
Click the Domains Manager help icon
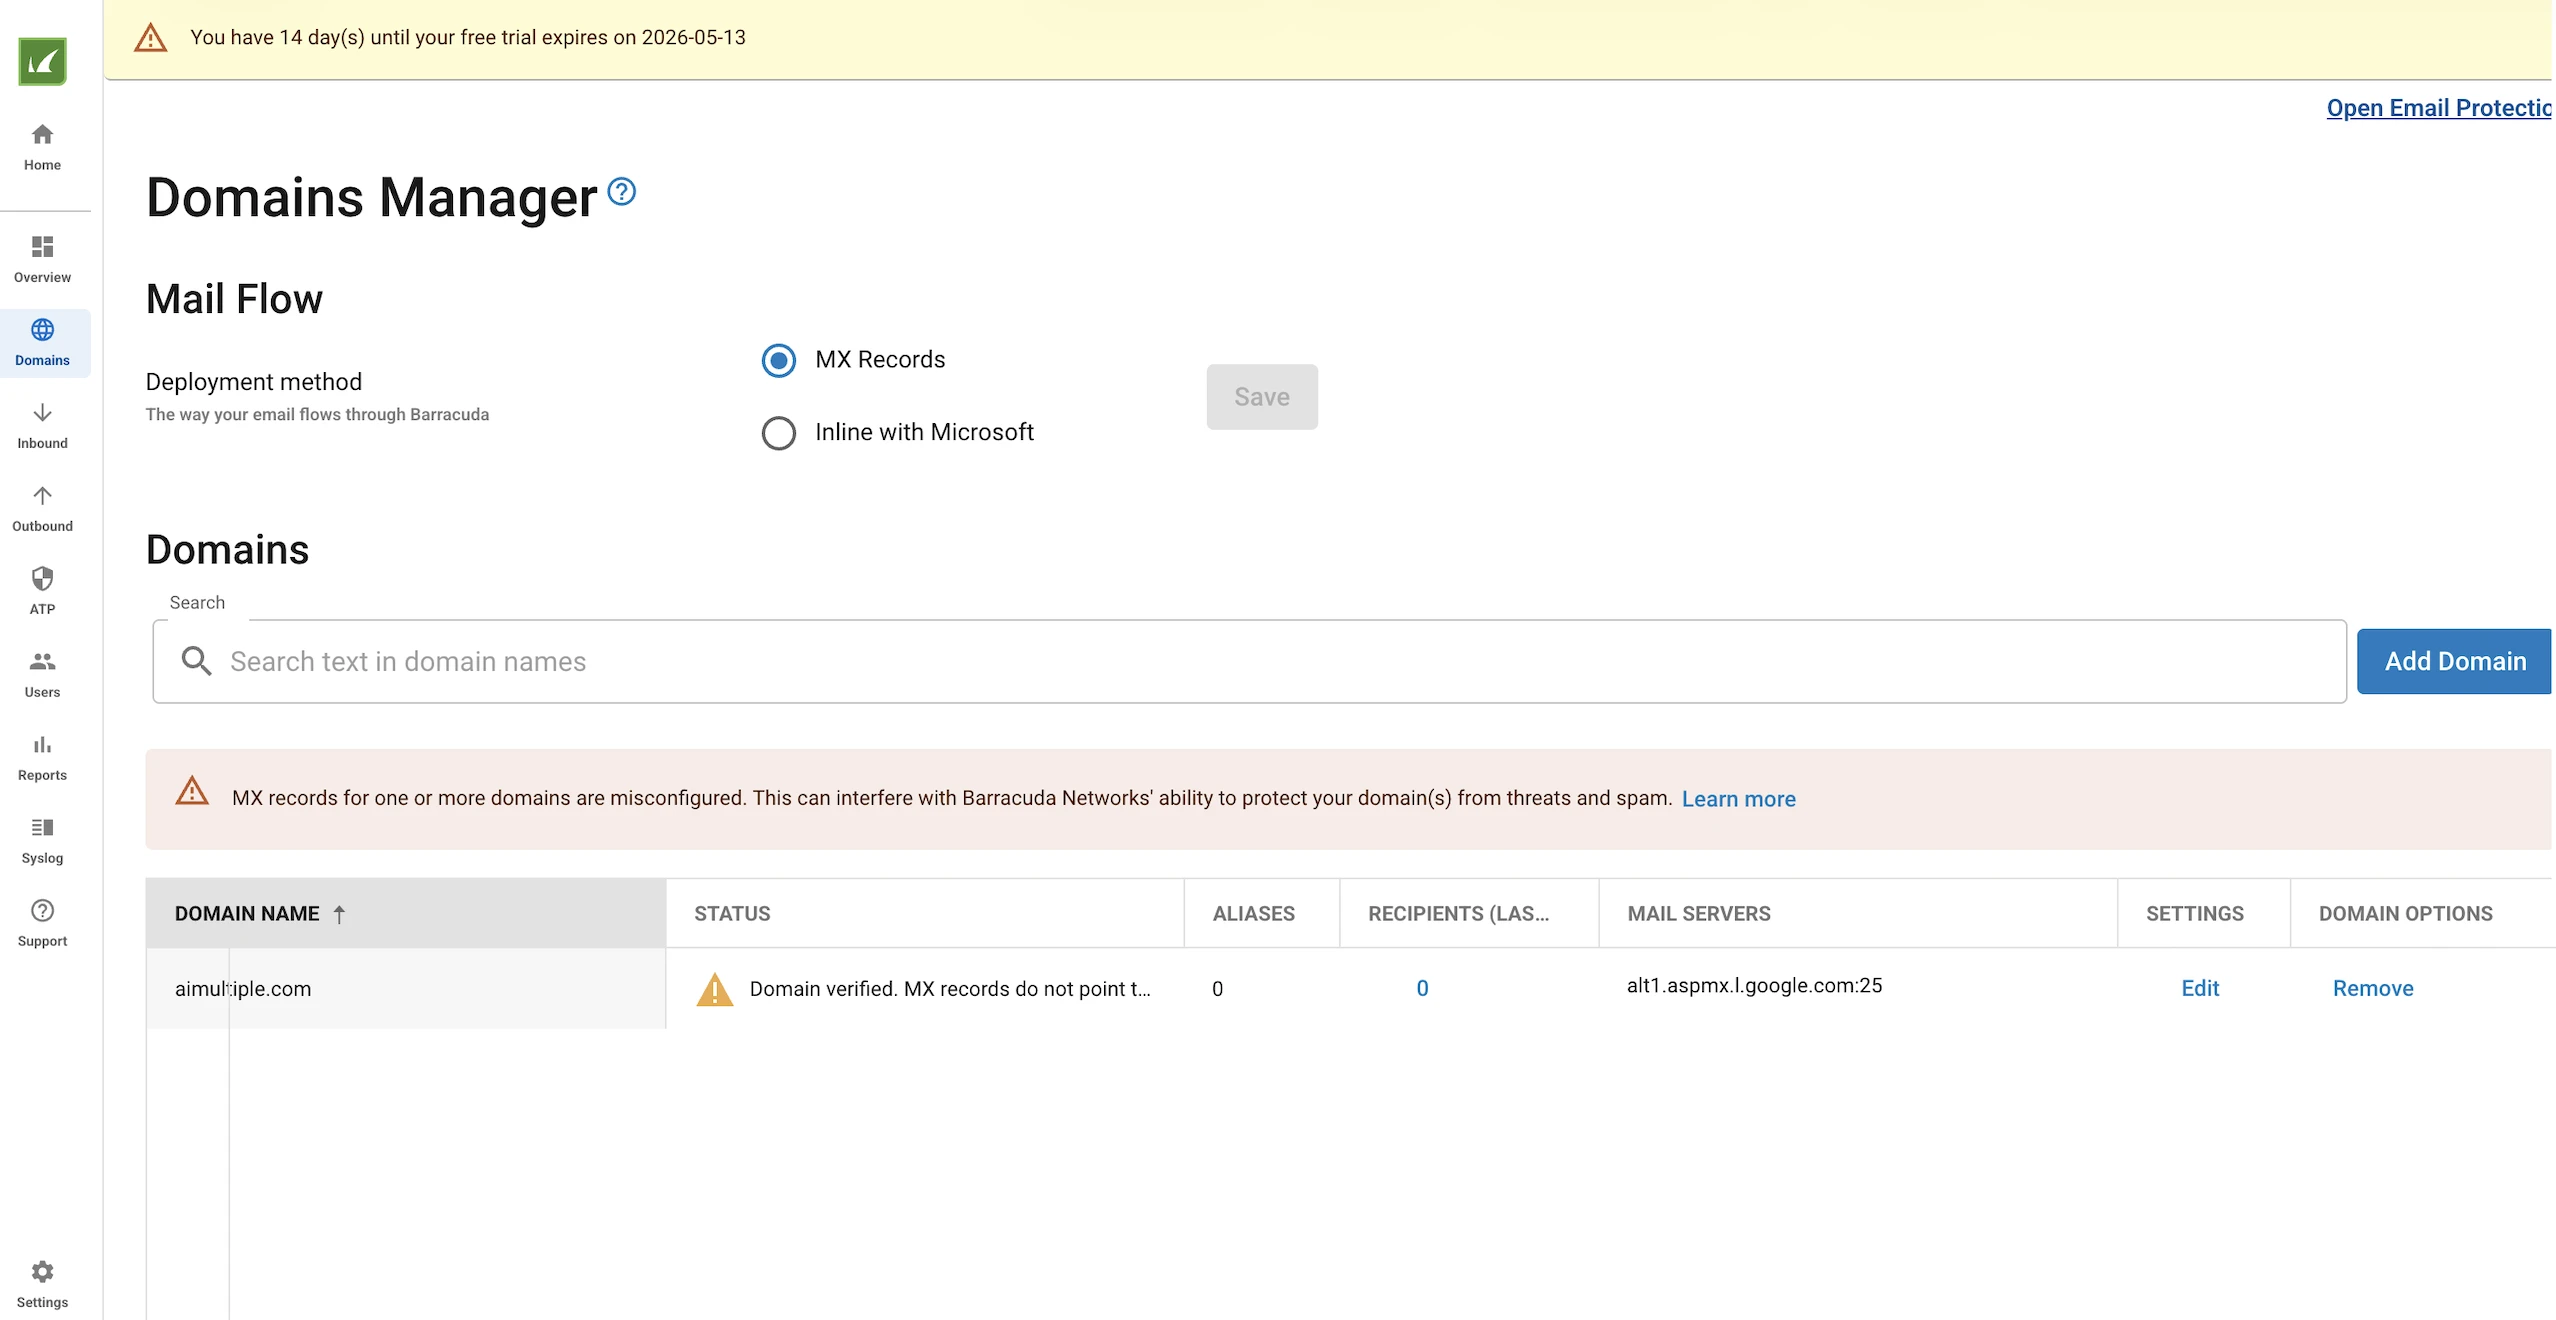tap(622, 191)
